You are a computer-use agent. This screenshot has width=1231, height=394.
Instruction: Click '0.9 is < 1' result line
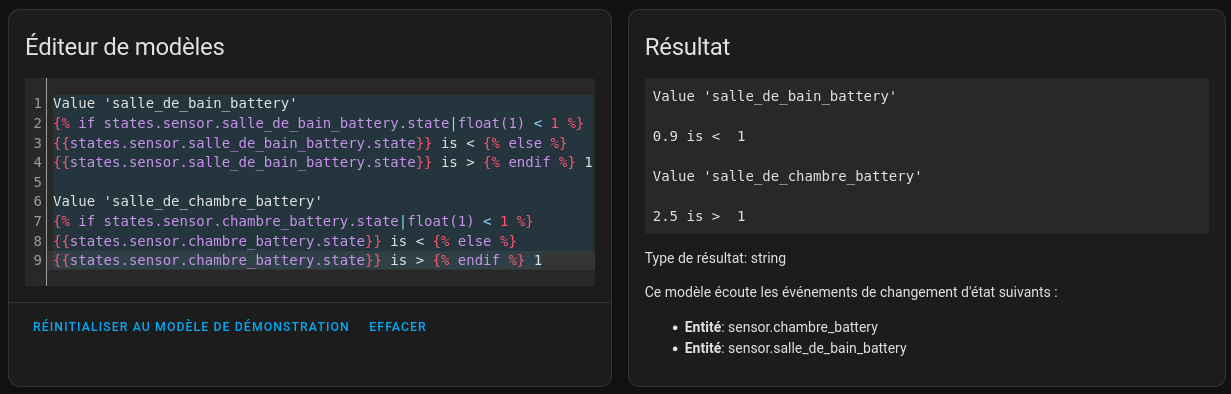click(x=698, y=136)
